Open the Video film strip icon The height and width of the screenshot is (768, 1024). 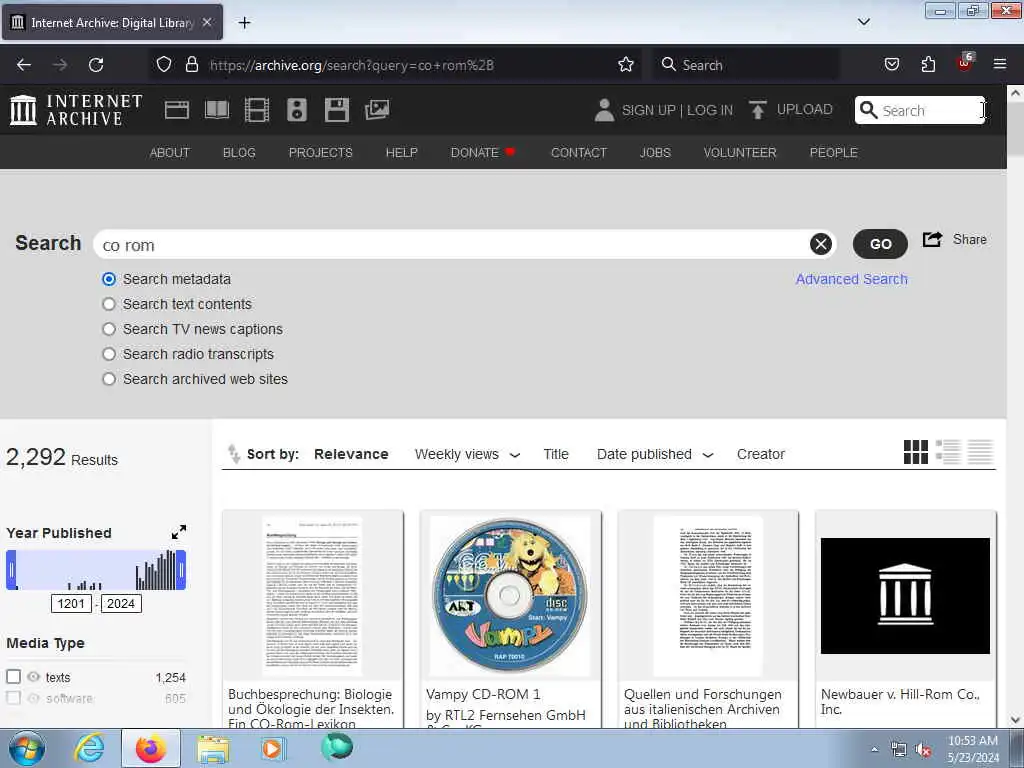257,110
